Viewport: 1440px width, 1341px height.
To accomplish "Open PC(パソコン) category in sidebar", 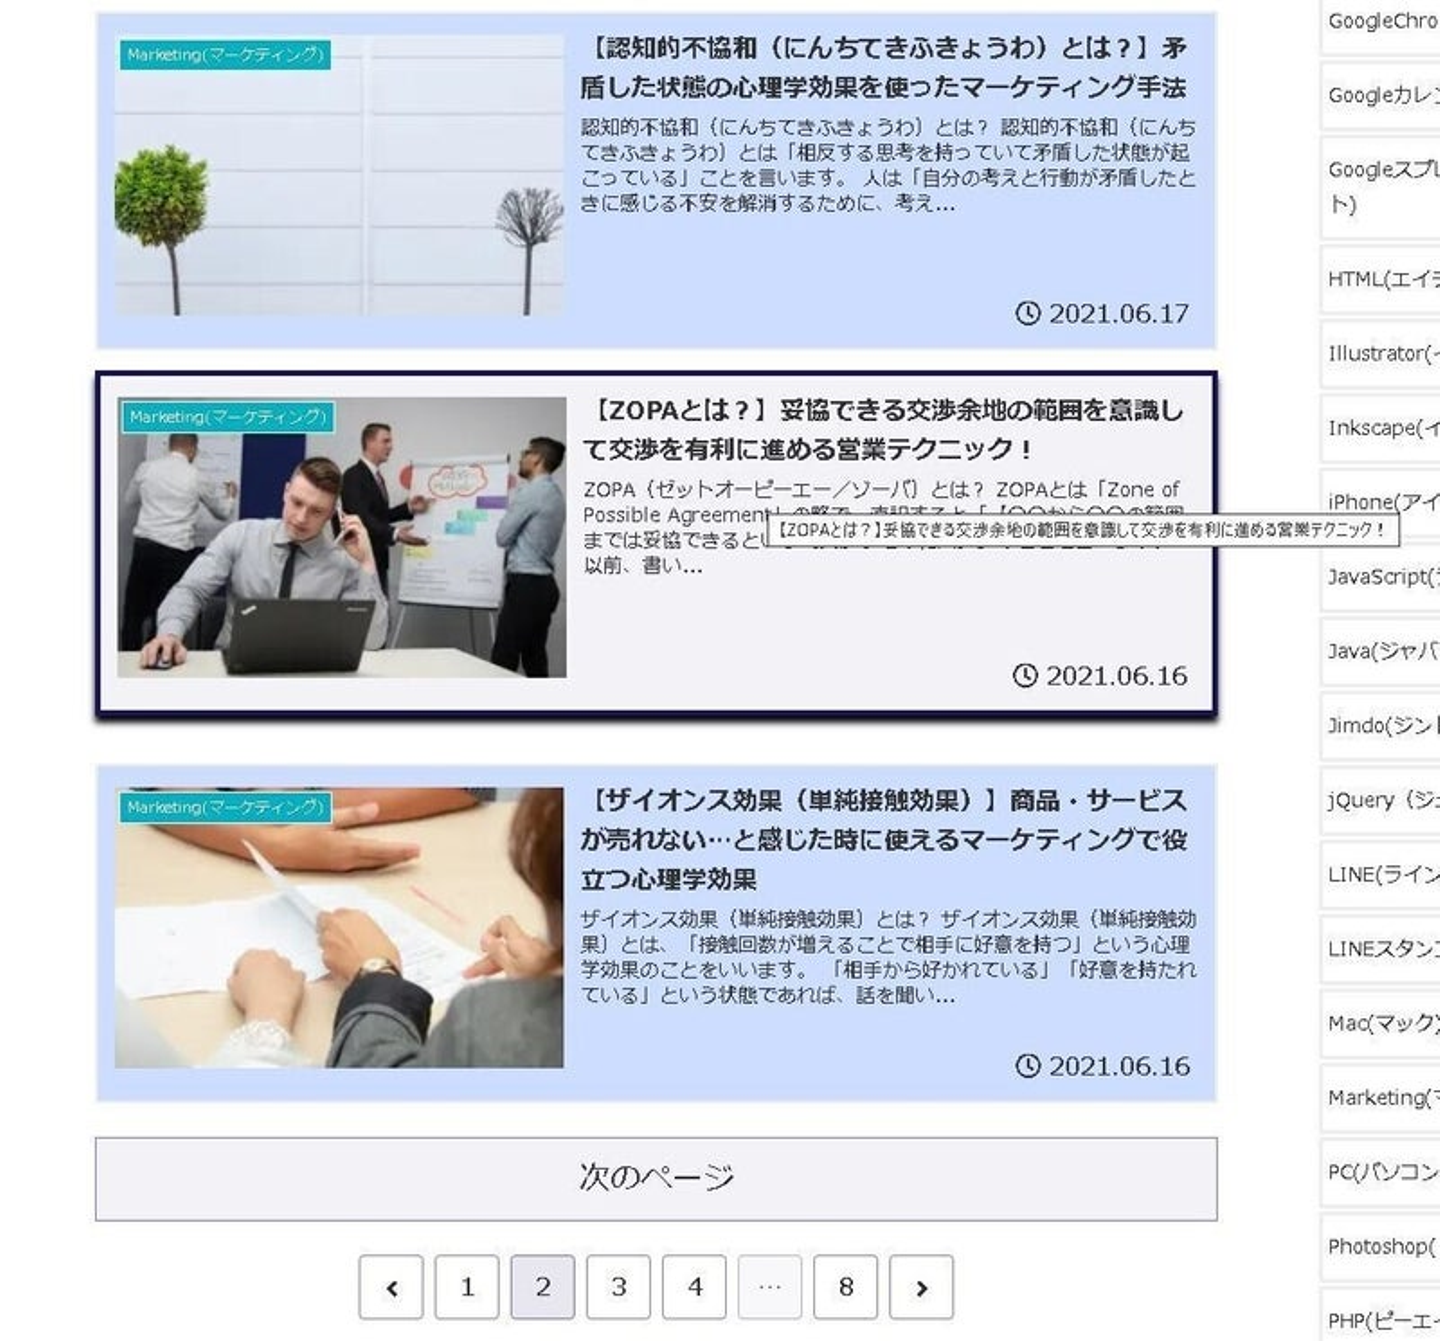I will (x=1380, y=1172).
